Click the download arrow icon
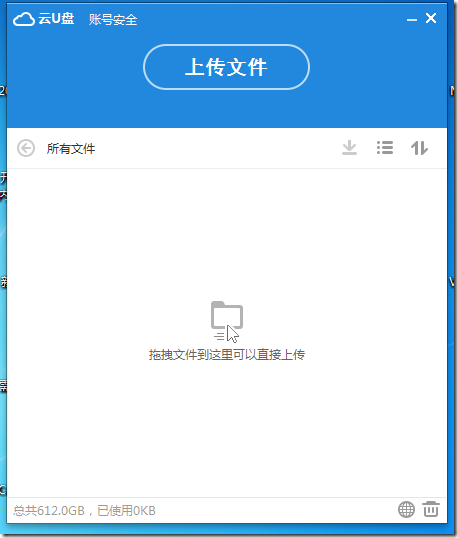Image resolution: width=458 pixels, height=538 pixels. click(349, 148)
